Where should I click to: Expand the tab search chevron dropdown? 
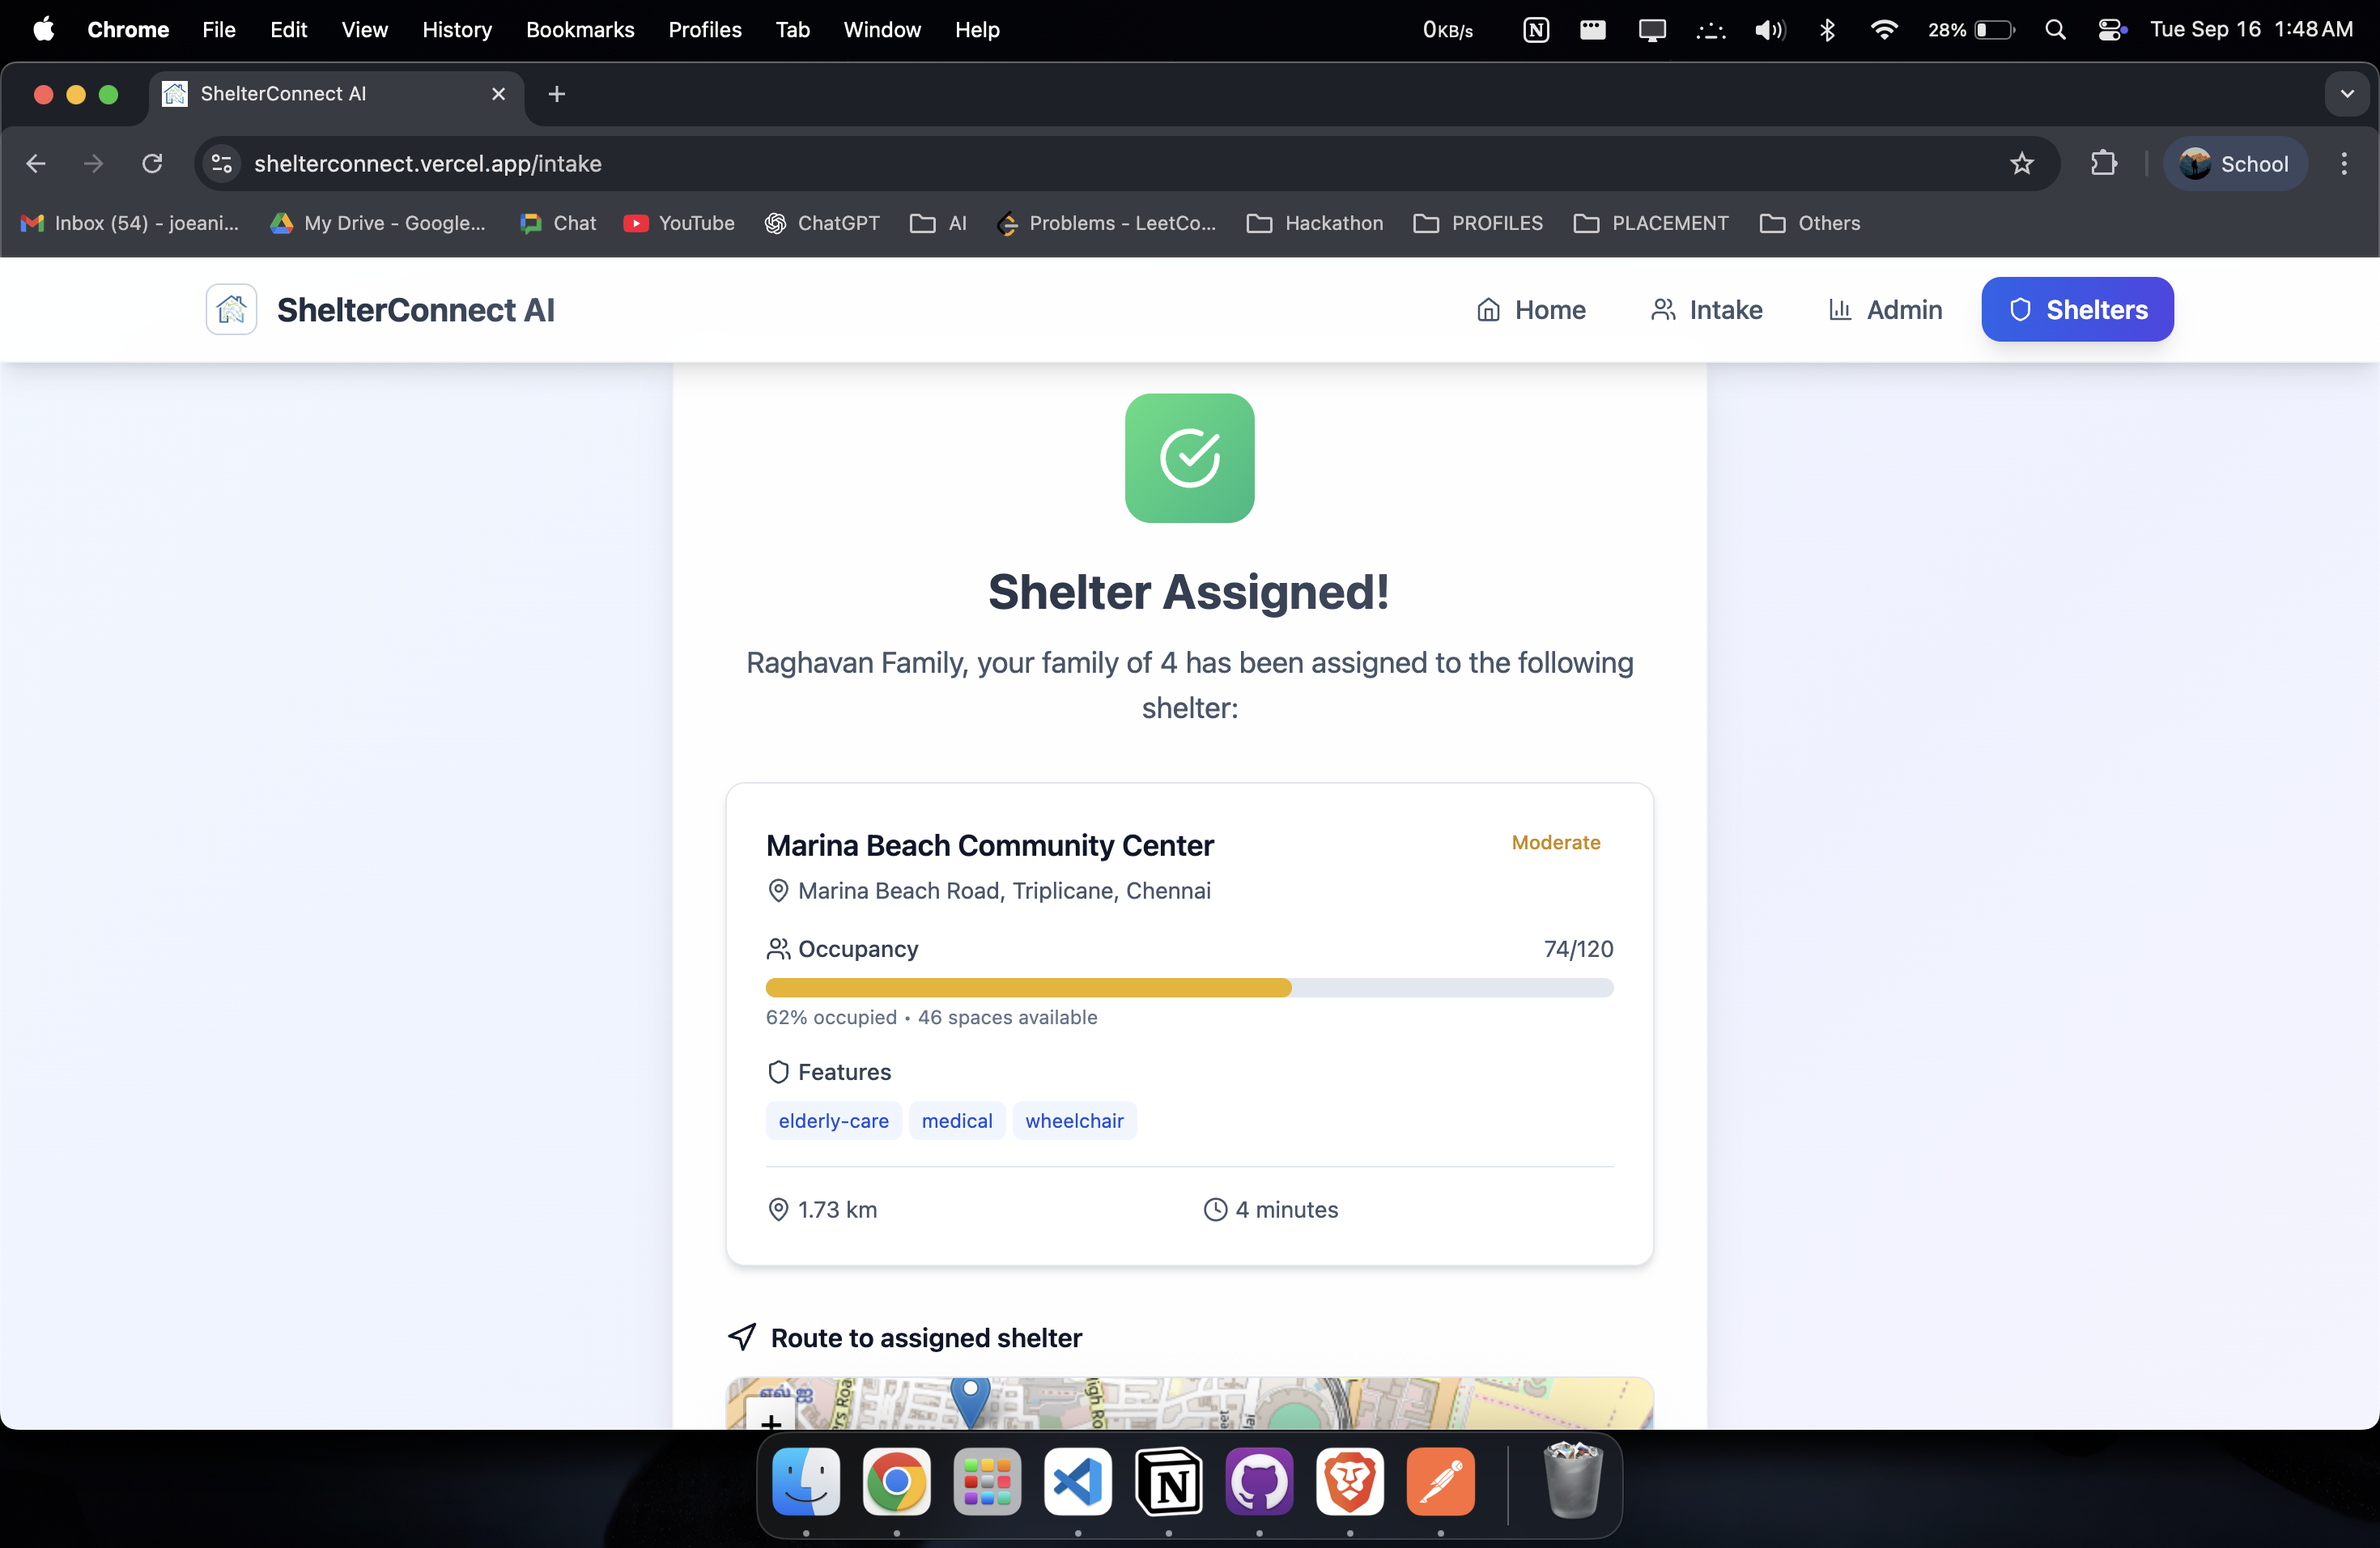click(x=2346, y=94)
